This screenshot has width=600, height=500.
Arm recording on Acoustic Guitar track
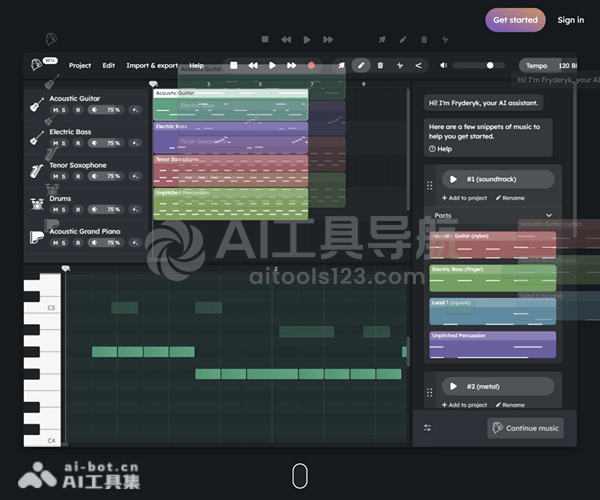click(x=78, y=110)
